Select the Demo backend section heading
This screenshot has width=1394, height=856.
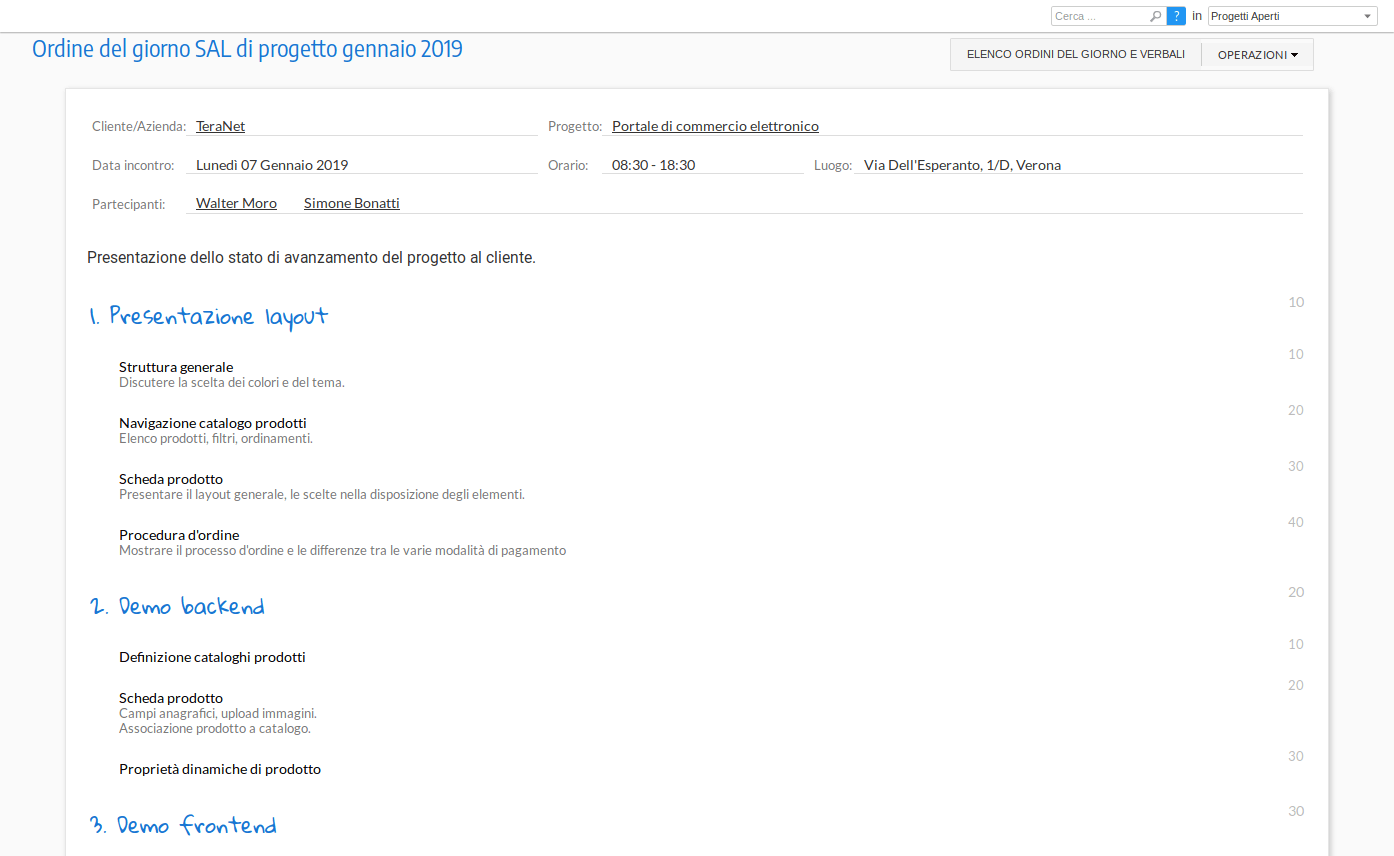(x=177, y=607)
